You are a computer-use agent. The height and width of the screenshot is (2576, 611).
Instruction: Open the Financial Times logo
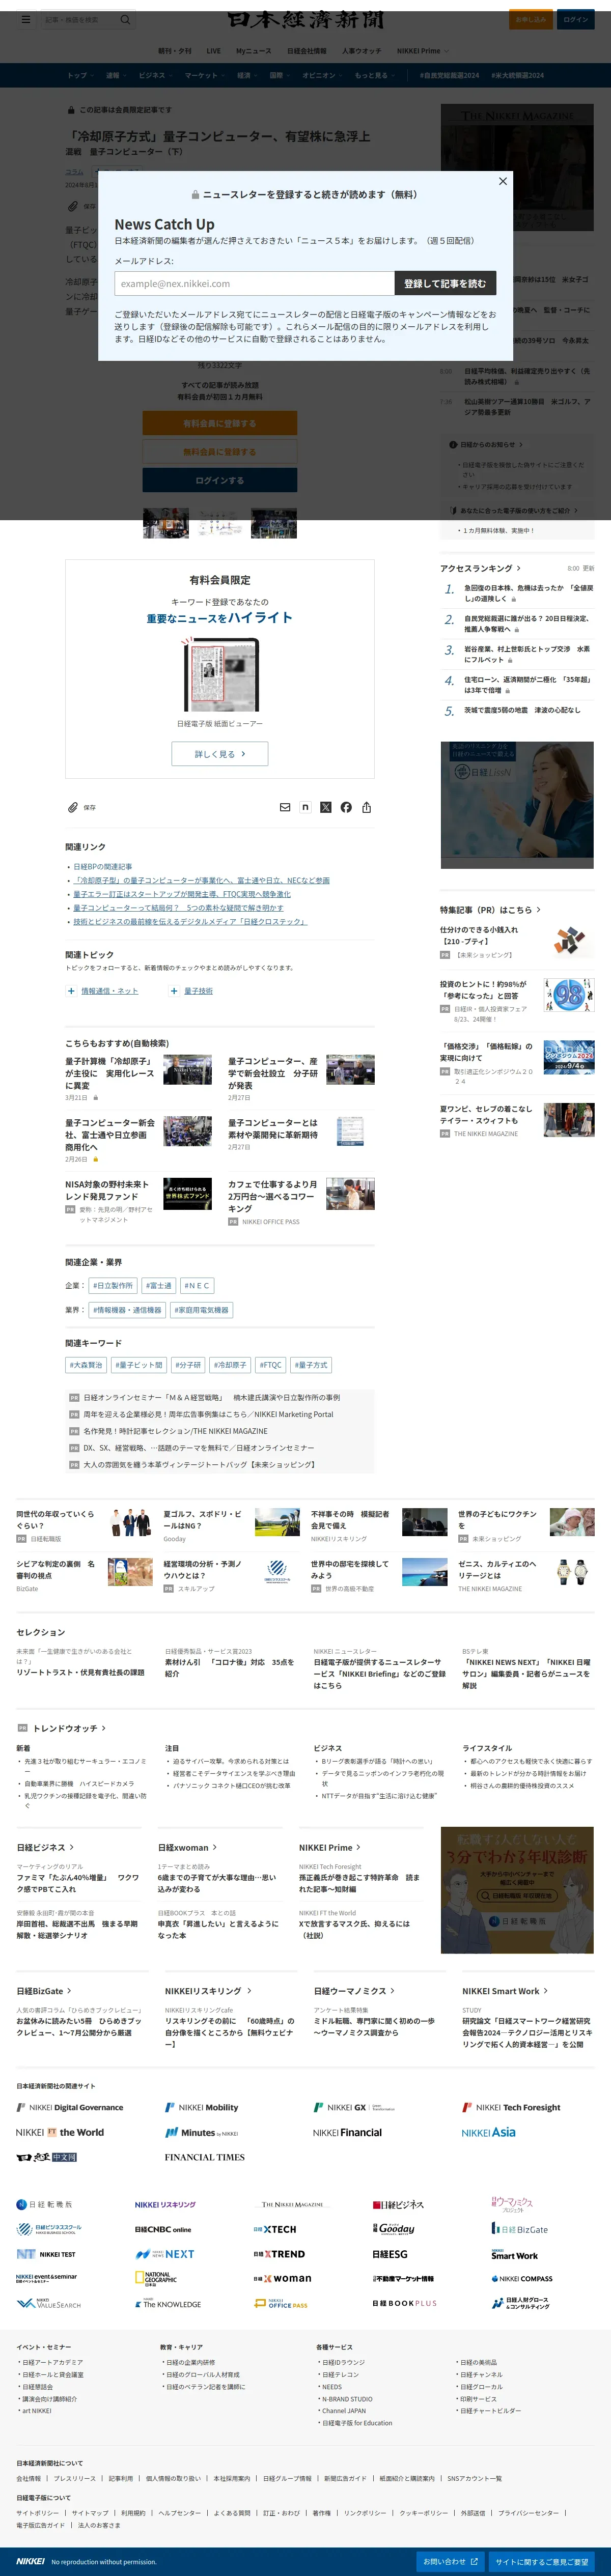(204, 2158)
